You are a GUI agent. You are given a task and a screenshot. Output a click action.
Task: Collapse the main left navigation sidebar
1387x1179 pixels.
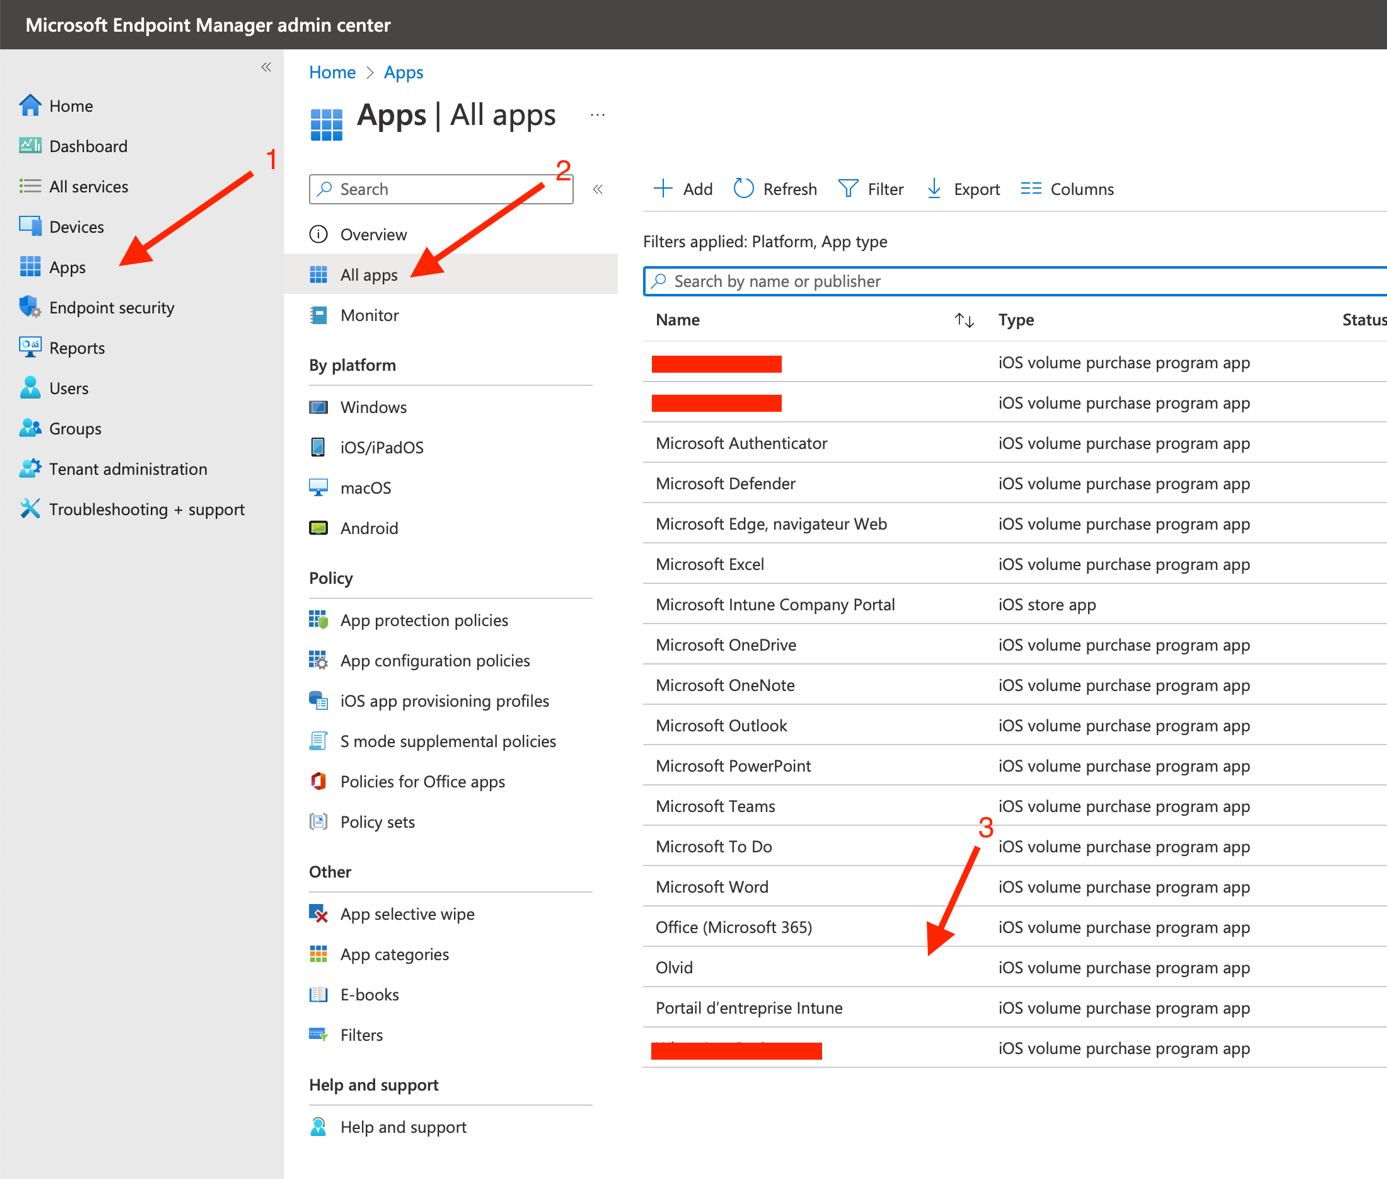[266, 67]
